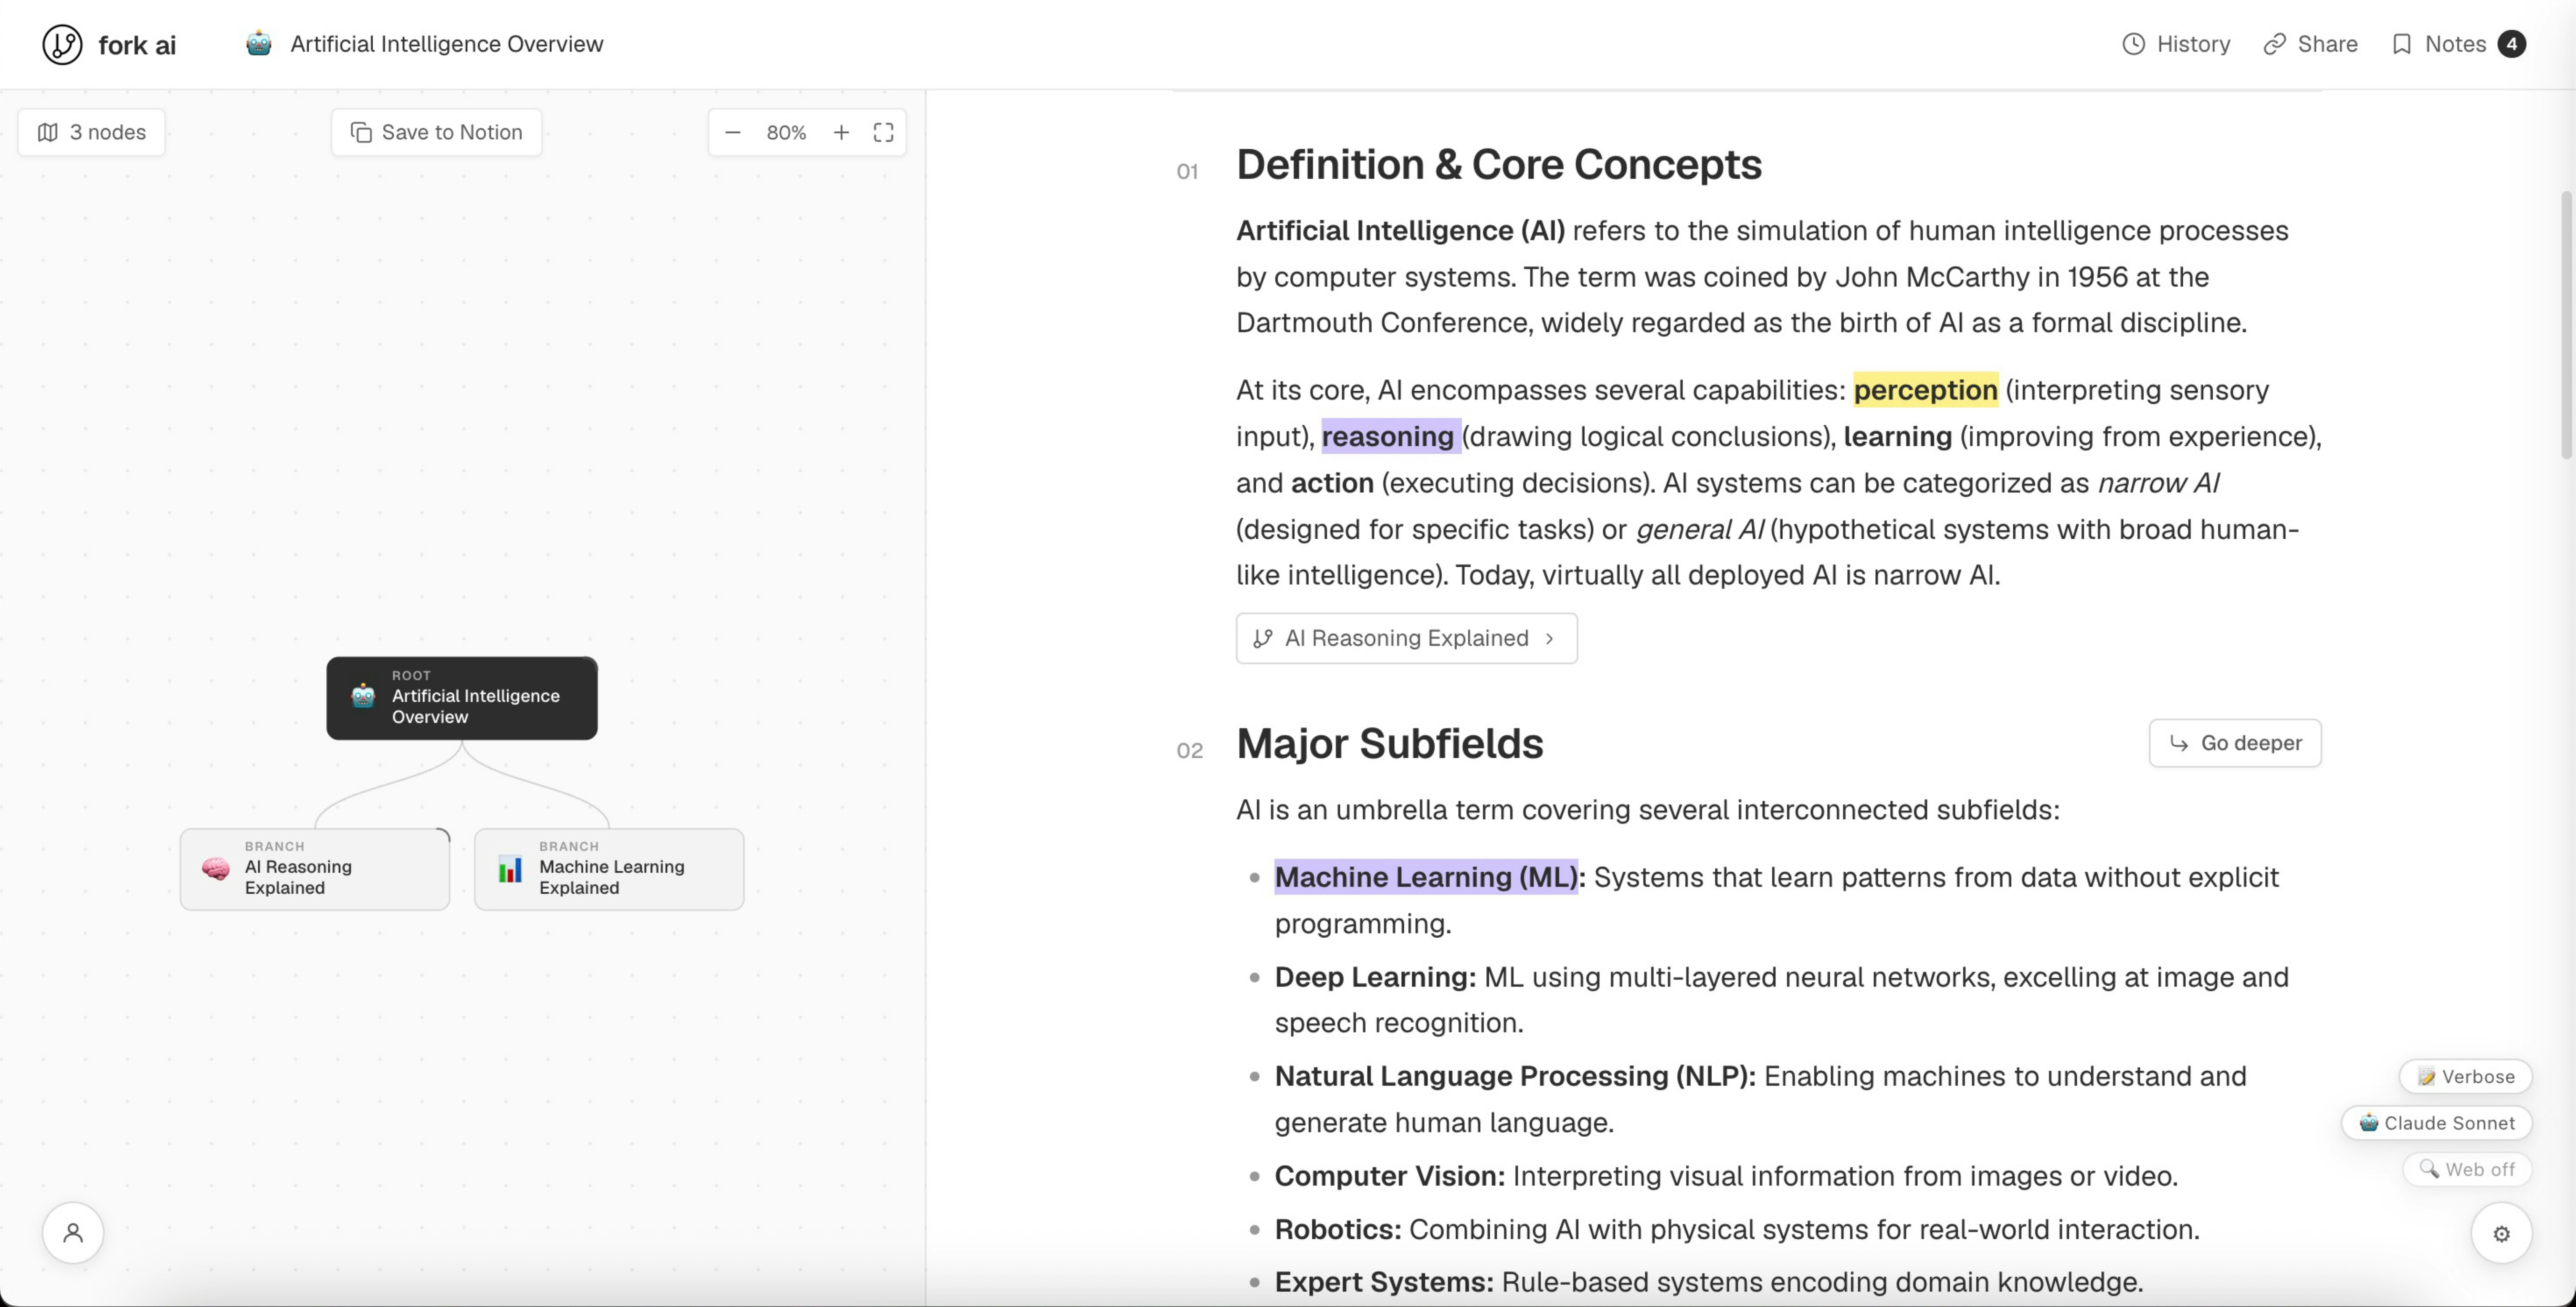Click the Robotics: bullet term
This screenshot has width=2576, height=1307.
click(x=1337, y=1229)
